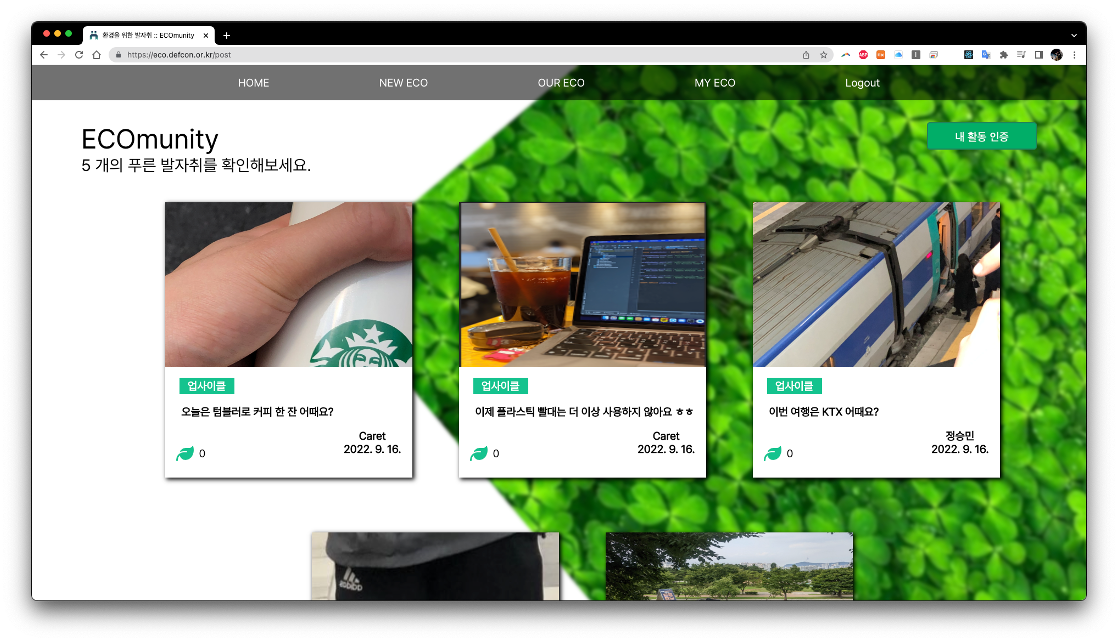1118x642 pixels.
Task: Open the red adblock extension
Action: [863, 55]
